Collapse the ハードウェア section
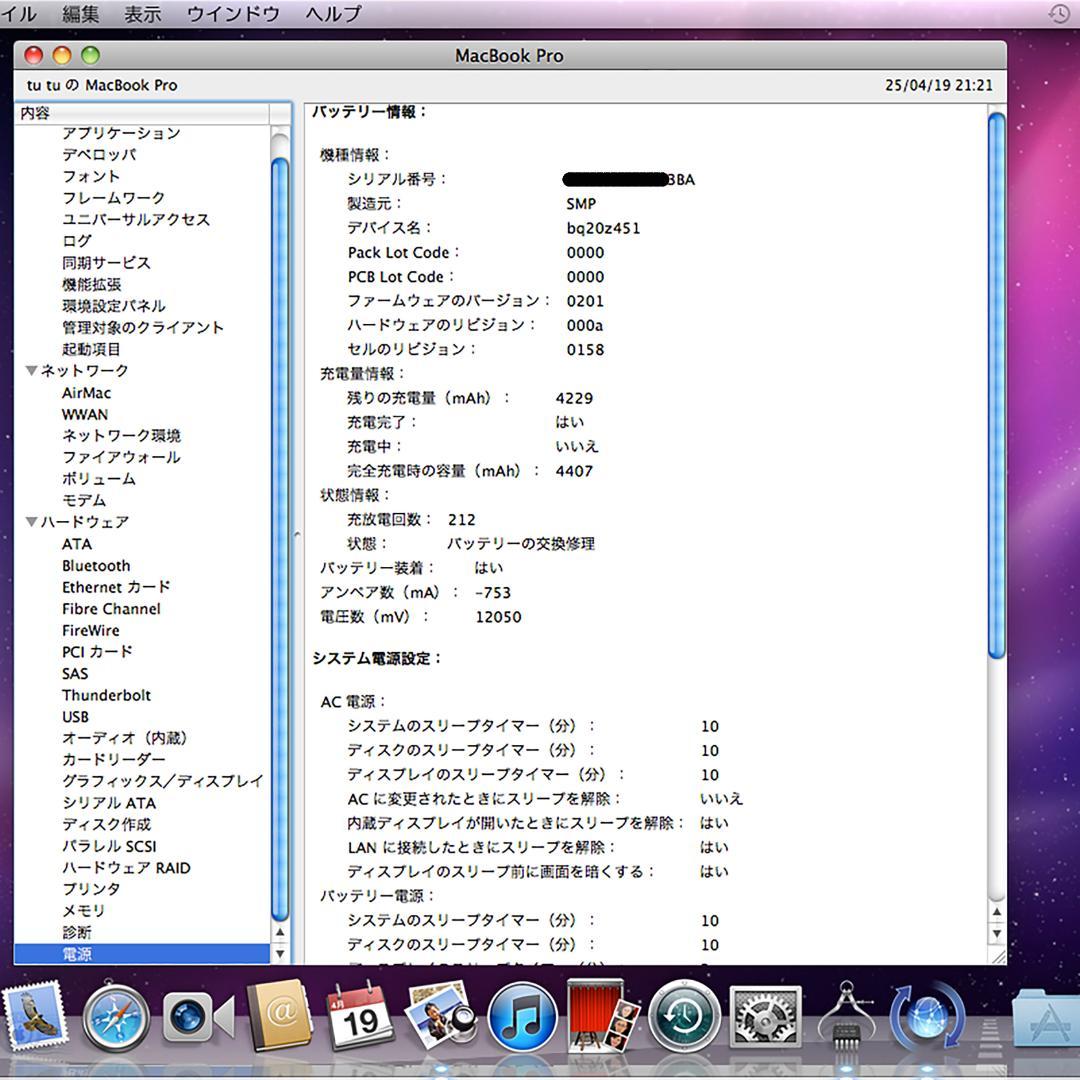The width and height of the screenshot is (1080, 1080). 31,521
